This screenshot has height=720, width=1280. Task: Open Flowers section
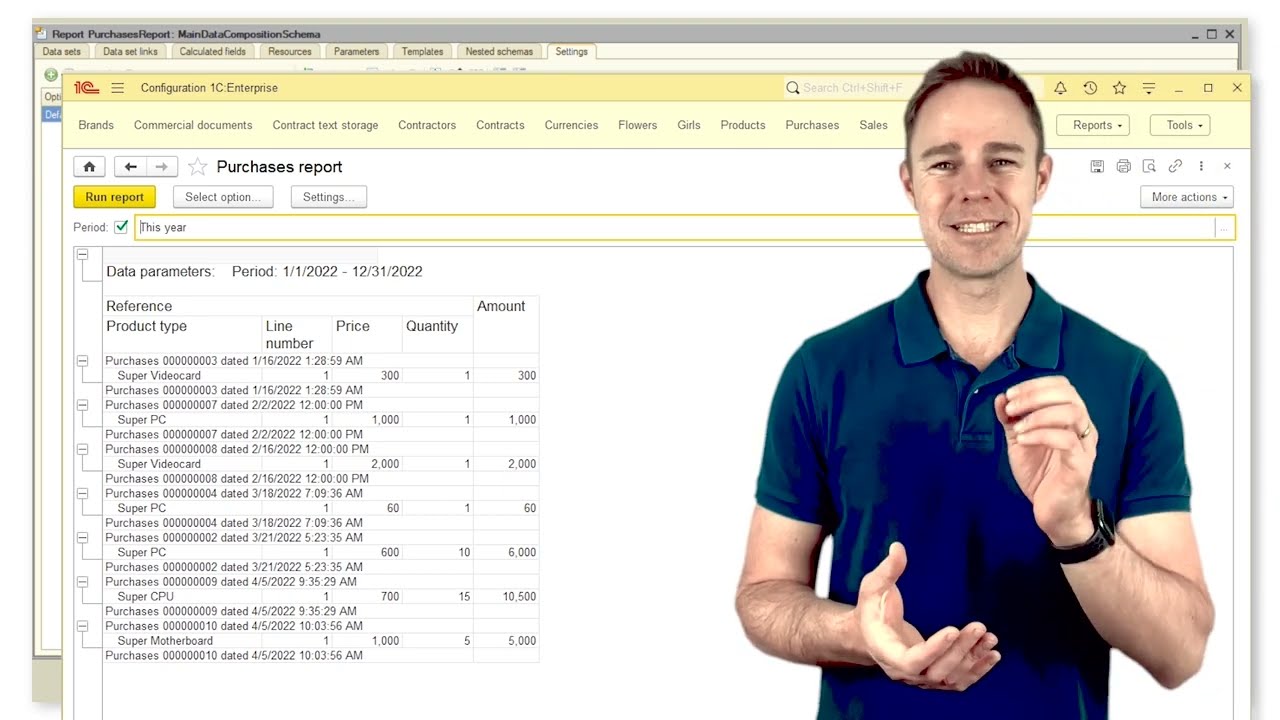(637, 125)
